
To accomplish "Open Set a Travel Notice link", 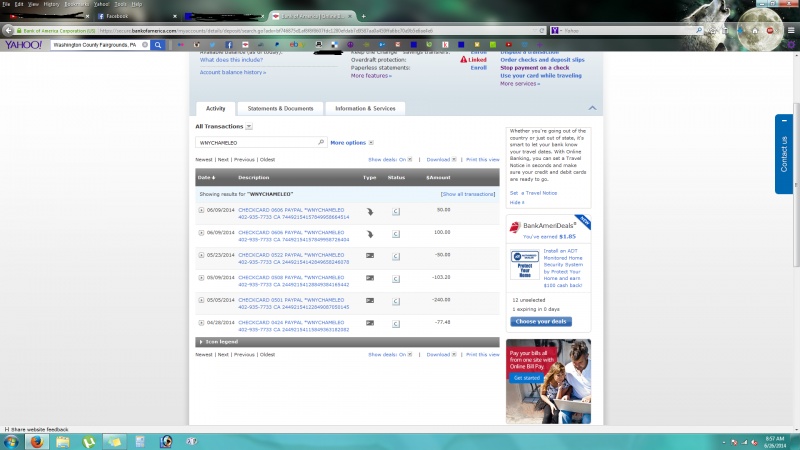I will (533, 193).
